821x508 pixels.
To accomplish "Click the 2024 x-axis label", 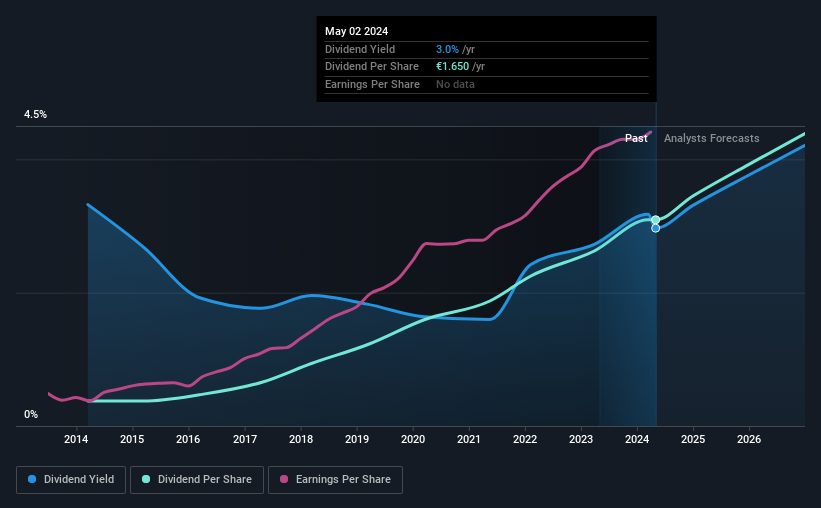I will click(x=637, y=439).
